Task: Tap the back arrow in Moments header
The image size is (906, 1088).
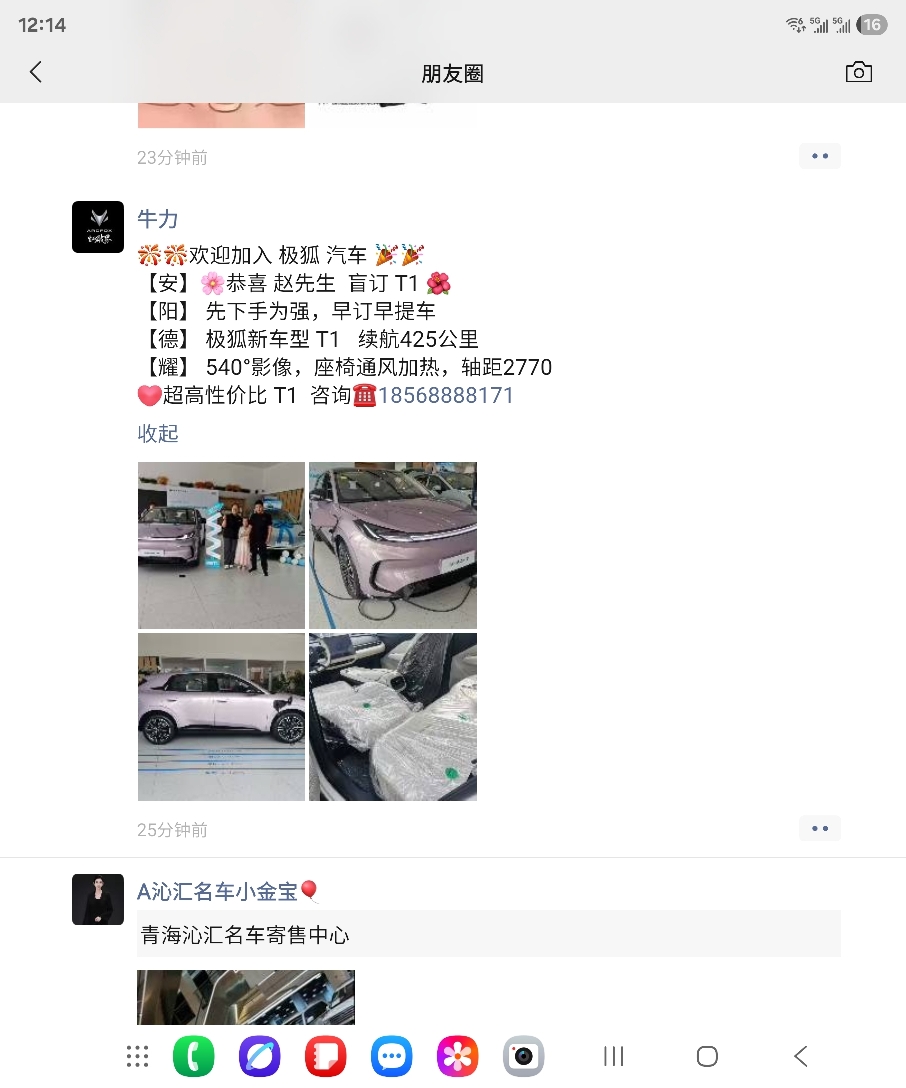Action: [36, 71]
